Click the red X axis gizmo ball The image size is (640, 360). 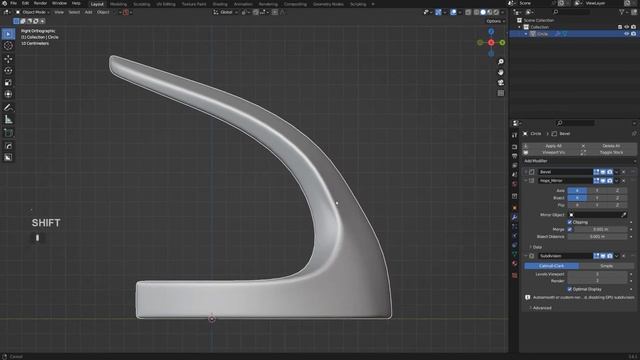tap(491, 42)
